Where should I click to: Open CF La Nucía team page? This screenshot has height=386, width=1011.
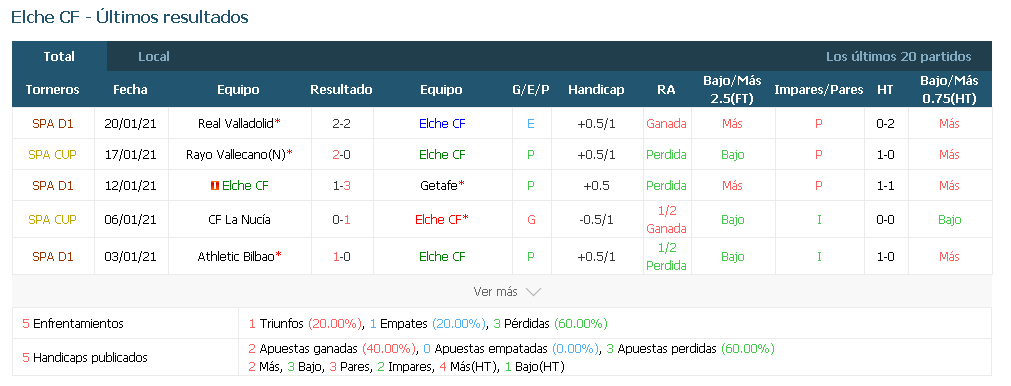(239, 220)
